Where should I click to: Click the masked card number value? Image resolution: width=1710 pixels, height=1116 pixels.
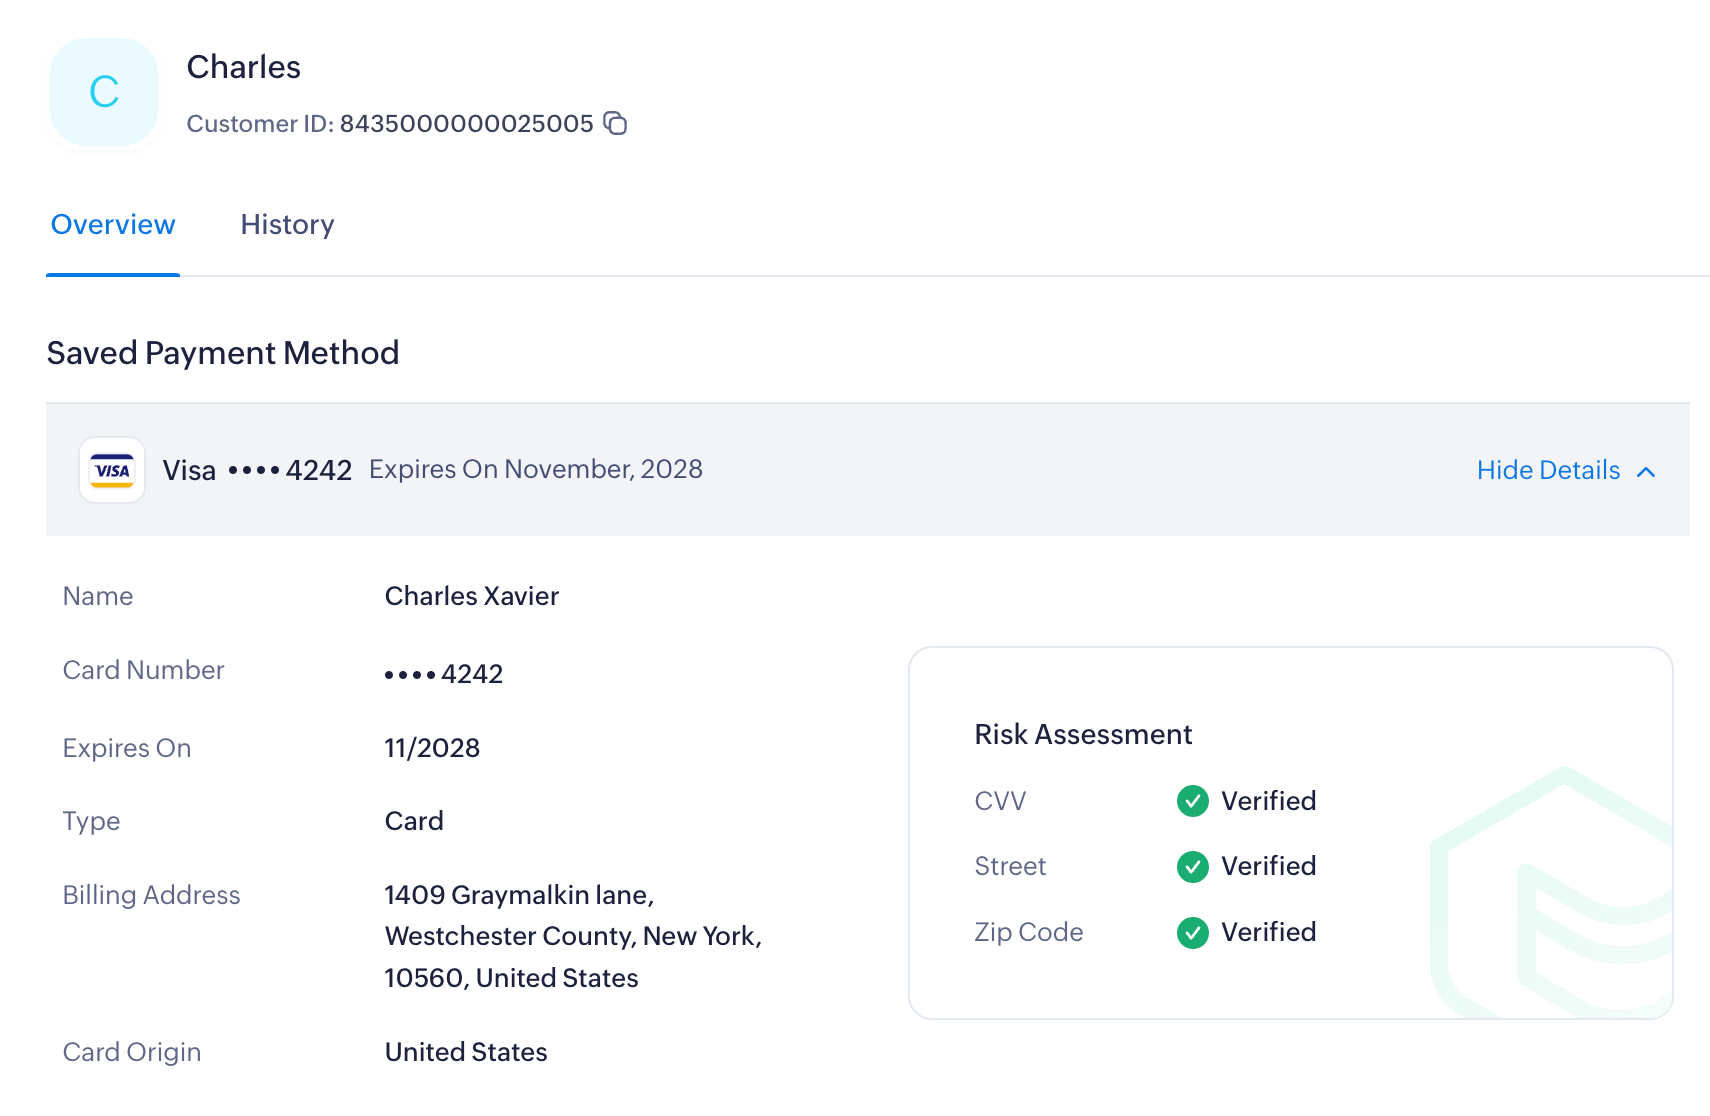pos(443,674)
